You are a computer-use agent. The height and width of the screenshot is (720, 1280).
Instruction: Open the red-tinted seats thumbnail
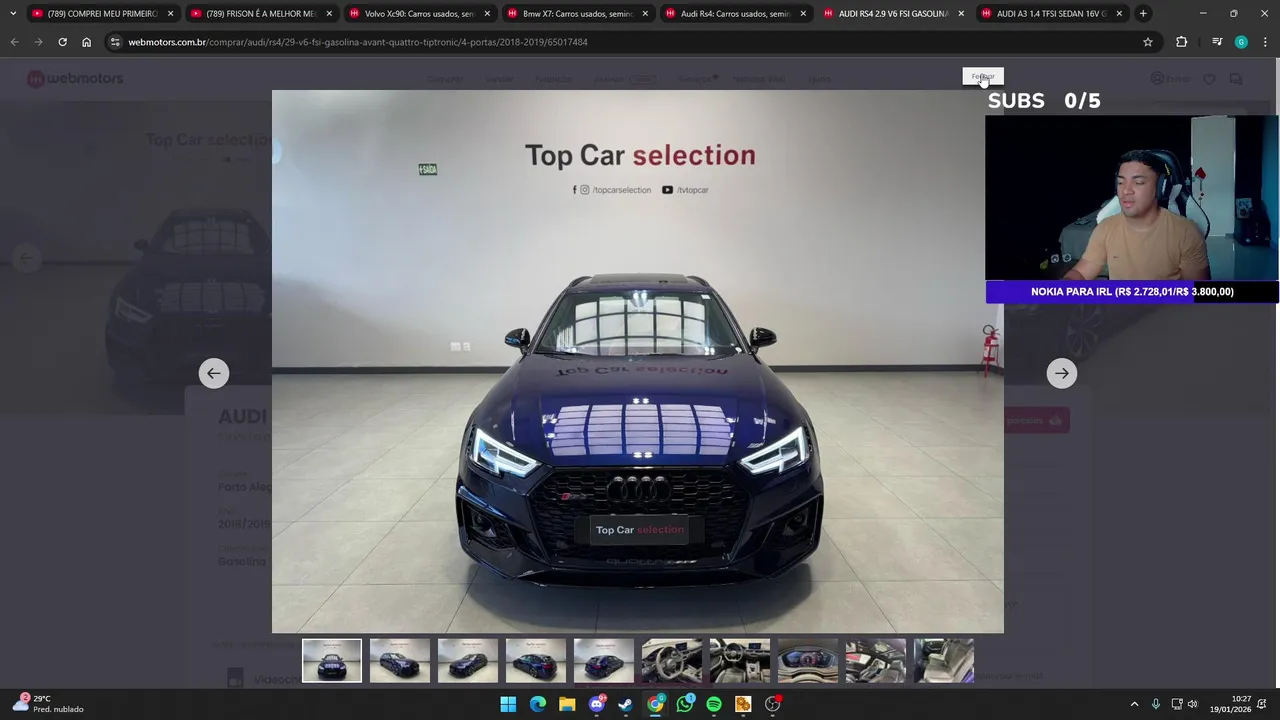876,661
